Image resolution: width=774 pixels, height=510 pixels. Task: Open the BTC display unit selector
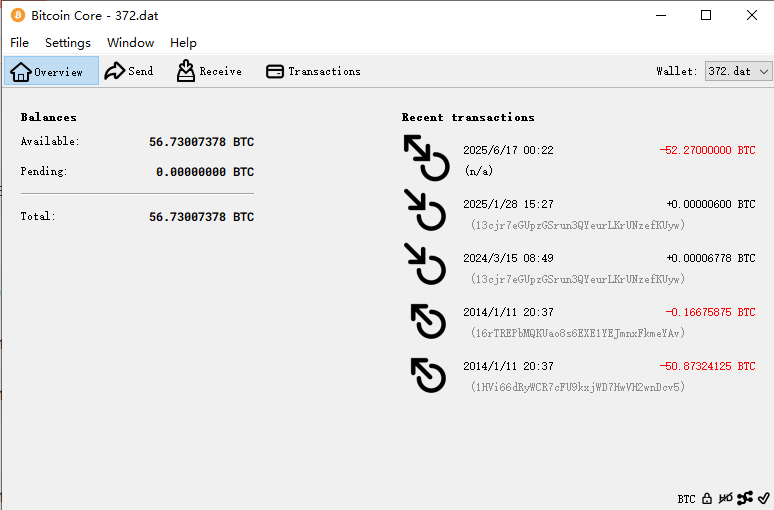(x=686, y=498)
